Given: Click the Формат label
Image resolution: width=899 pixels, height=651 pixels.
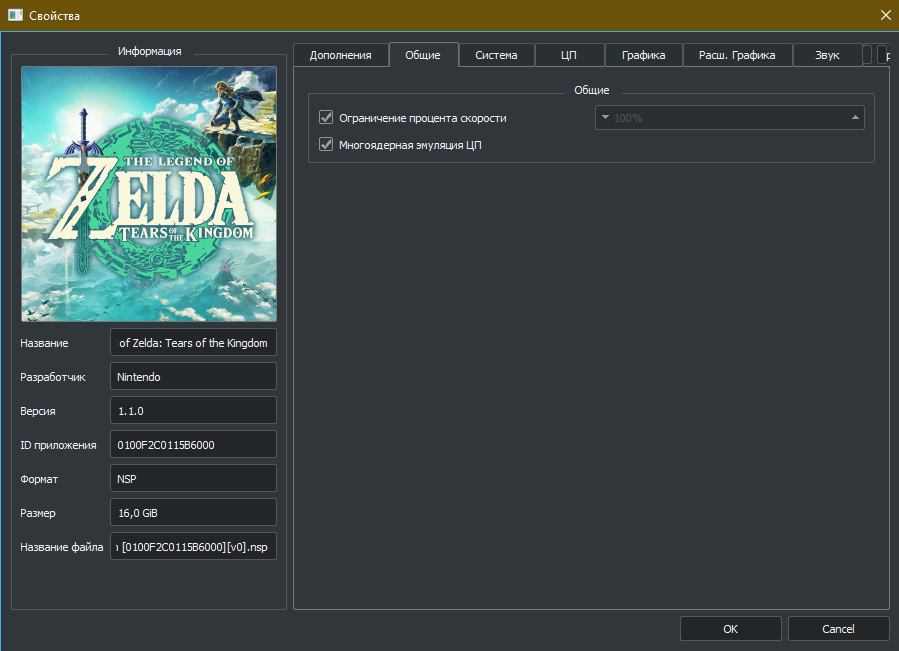Looking at the screenshot, I should pyautogui.click(x=39, y=479).
